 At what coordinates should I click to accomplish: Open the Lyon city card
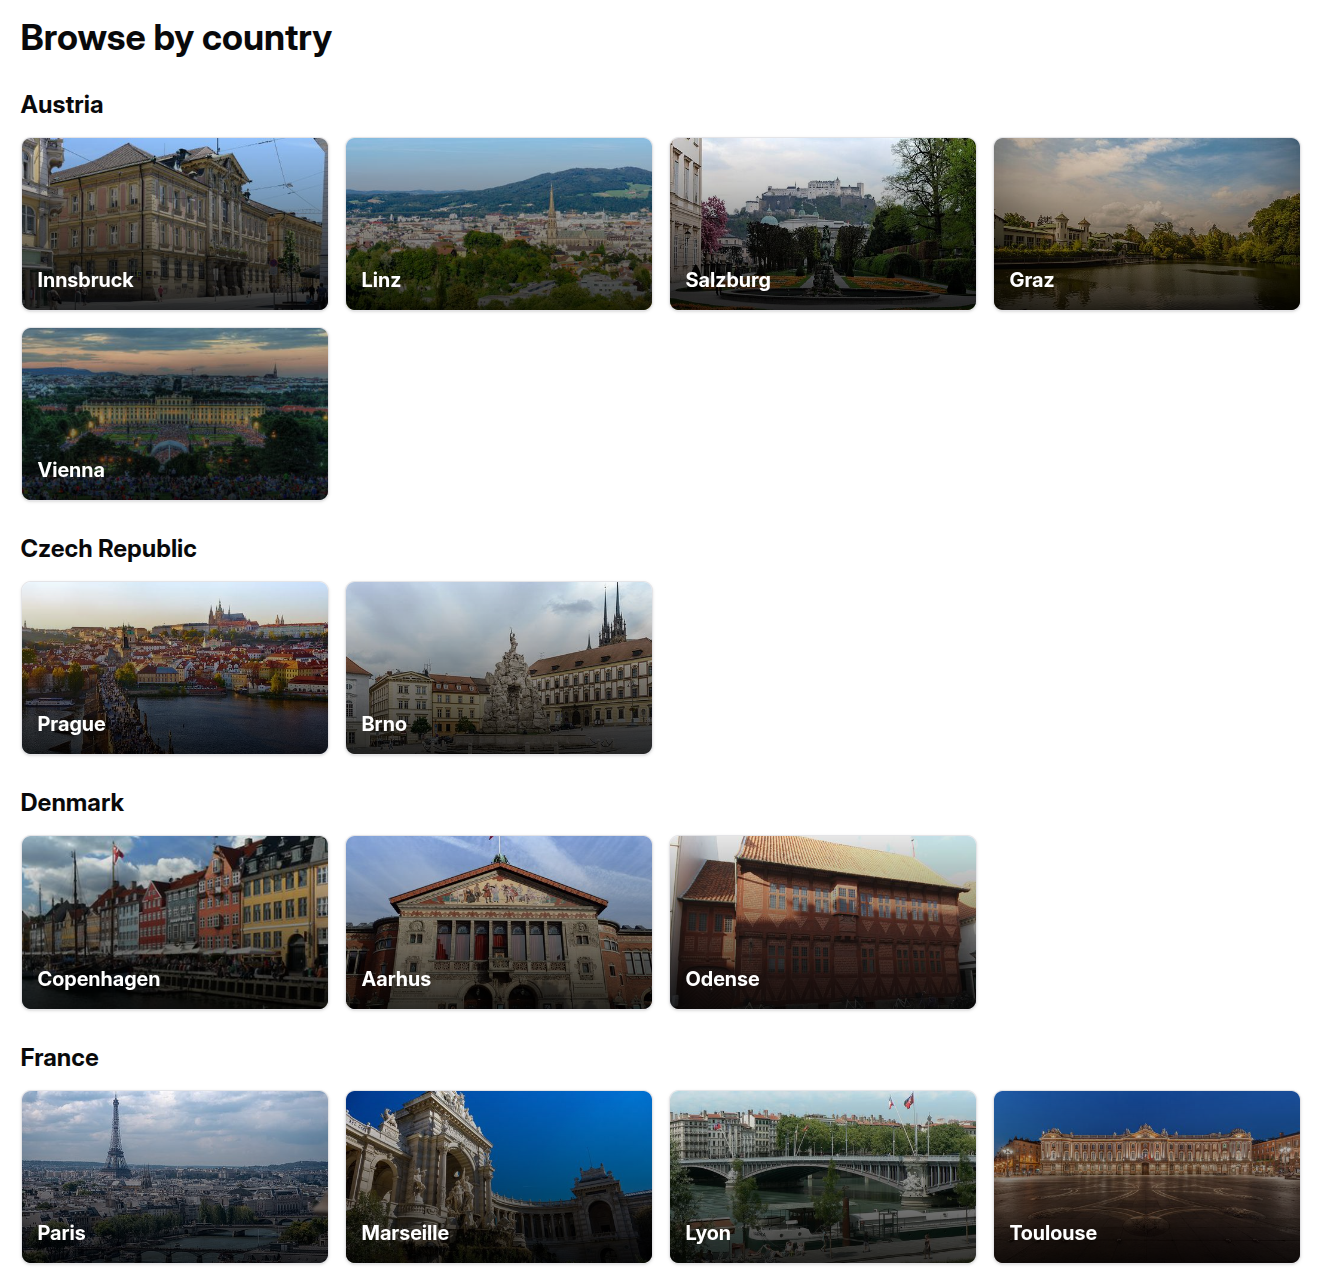pos(823,1177)
